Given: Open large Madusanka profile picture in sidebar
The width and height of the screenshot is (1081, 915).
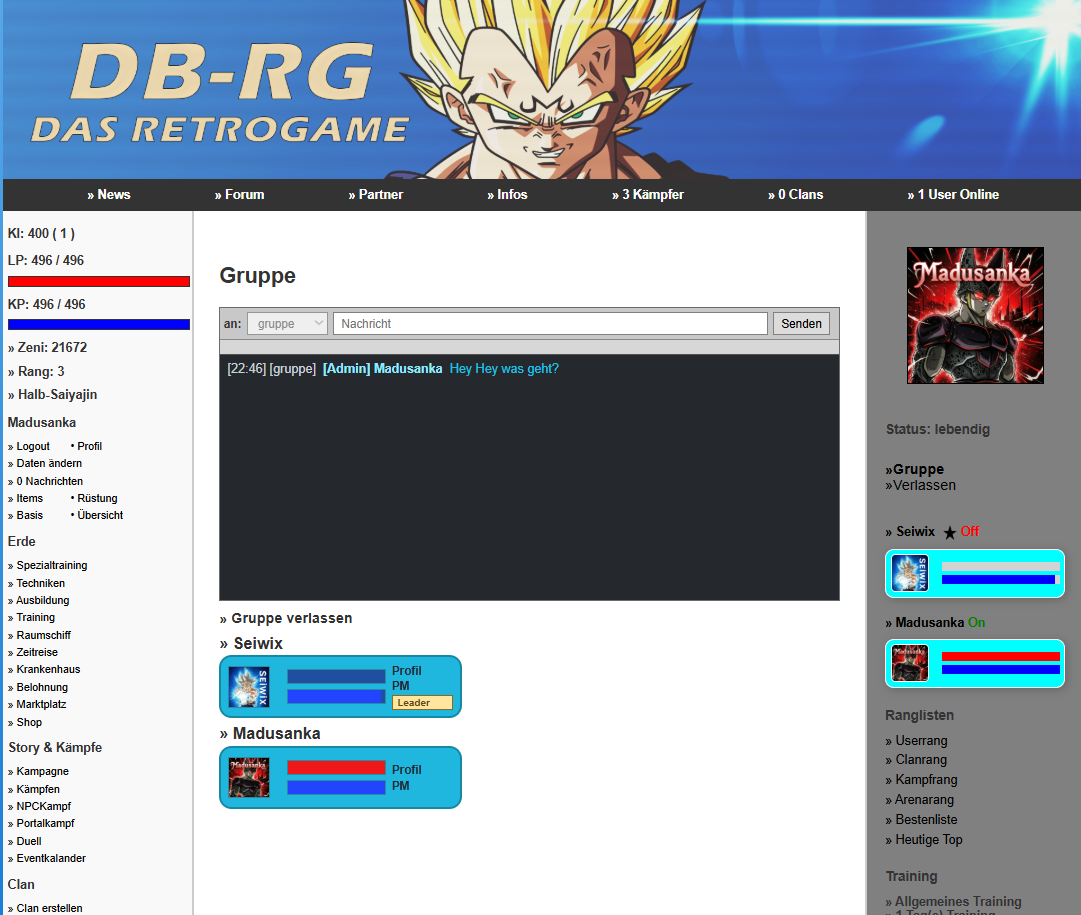Looking at the screenshot, I should (975, 315).
